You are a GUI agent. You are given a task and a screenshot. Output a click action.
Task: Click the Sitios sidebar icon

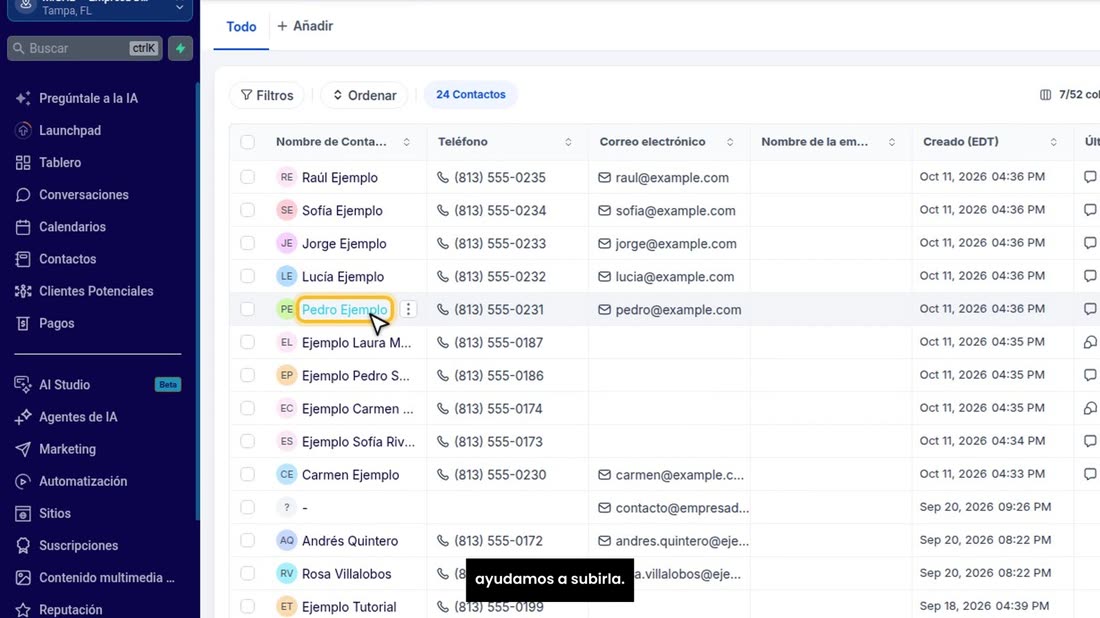pos(23,513)
